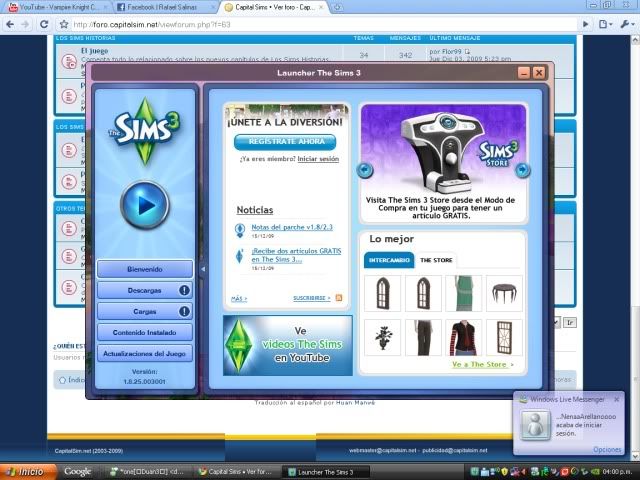640x480 pixels.
Task: Open the Descargas section
Action: (144, 290)
